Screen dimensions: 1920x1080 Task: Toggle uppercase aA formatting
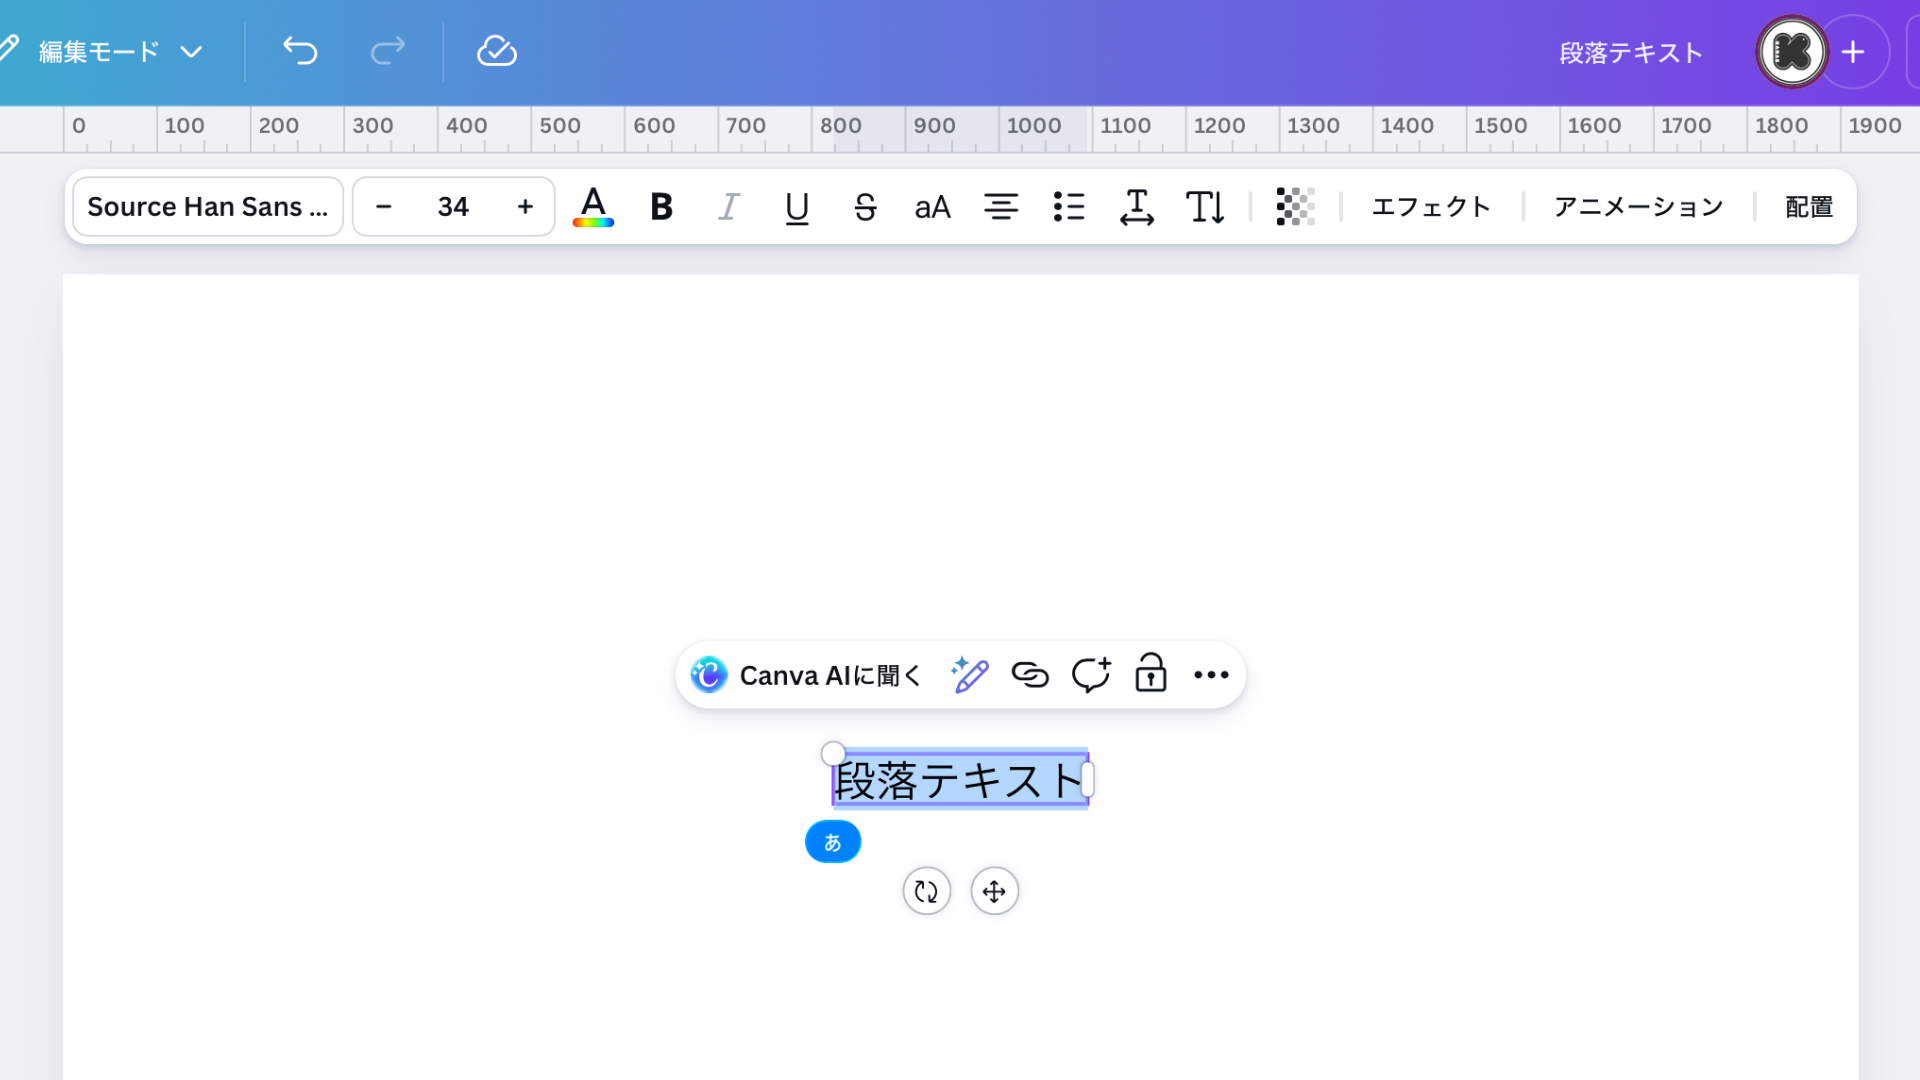click(932, 207)
